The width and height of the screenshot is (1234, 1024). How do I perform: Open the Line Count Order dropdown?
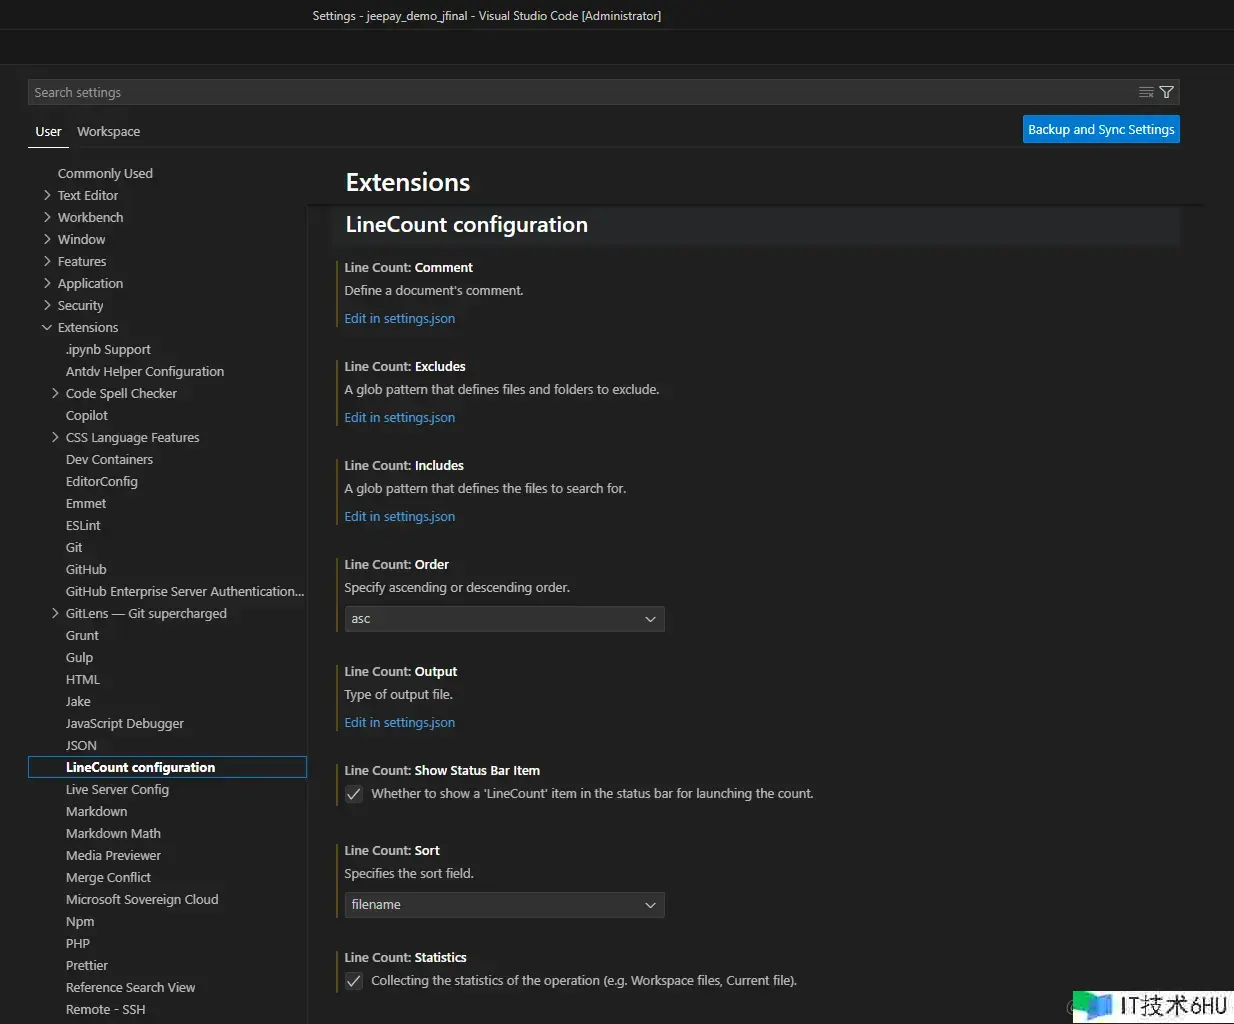pyautogui.click(x=504, y=619)
